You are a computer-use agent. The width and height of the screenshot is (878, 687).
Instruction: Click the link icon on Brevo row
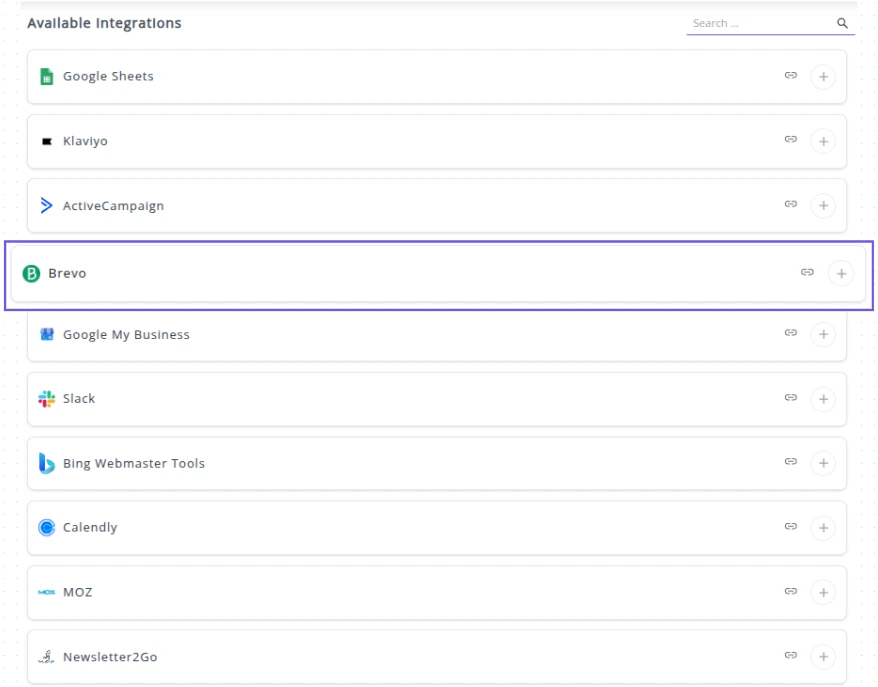coord(807,272)
